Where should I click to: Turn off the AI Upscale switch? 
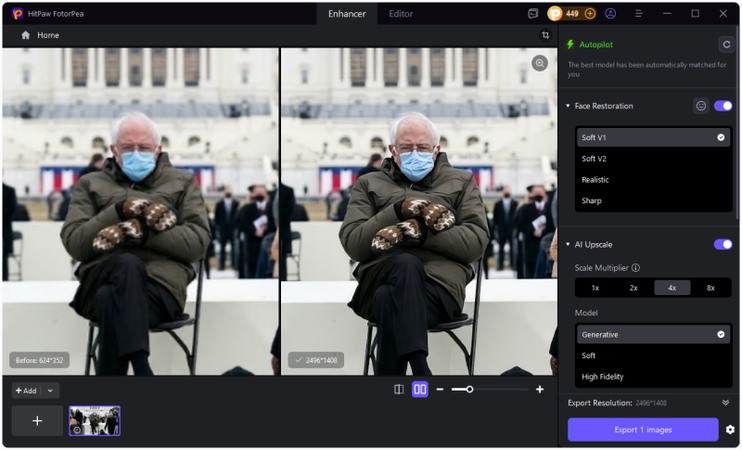(723, 245)
